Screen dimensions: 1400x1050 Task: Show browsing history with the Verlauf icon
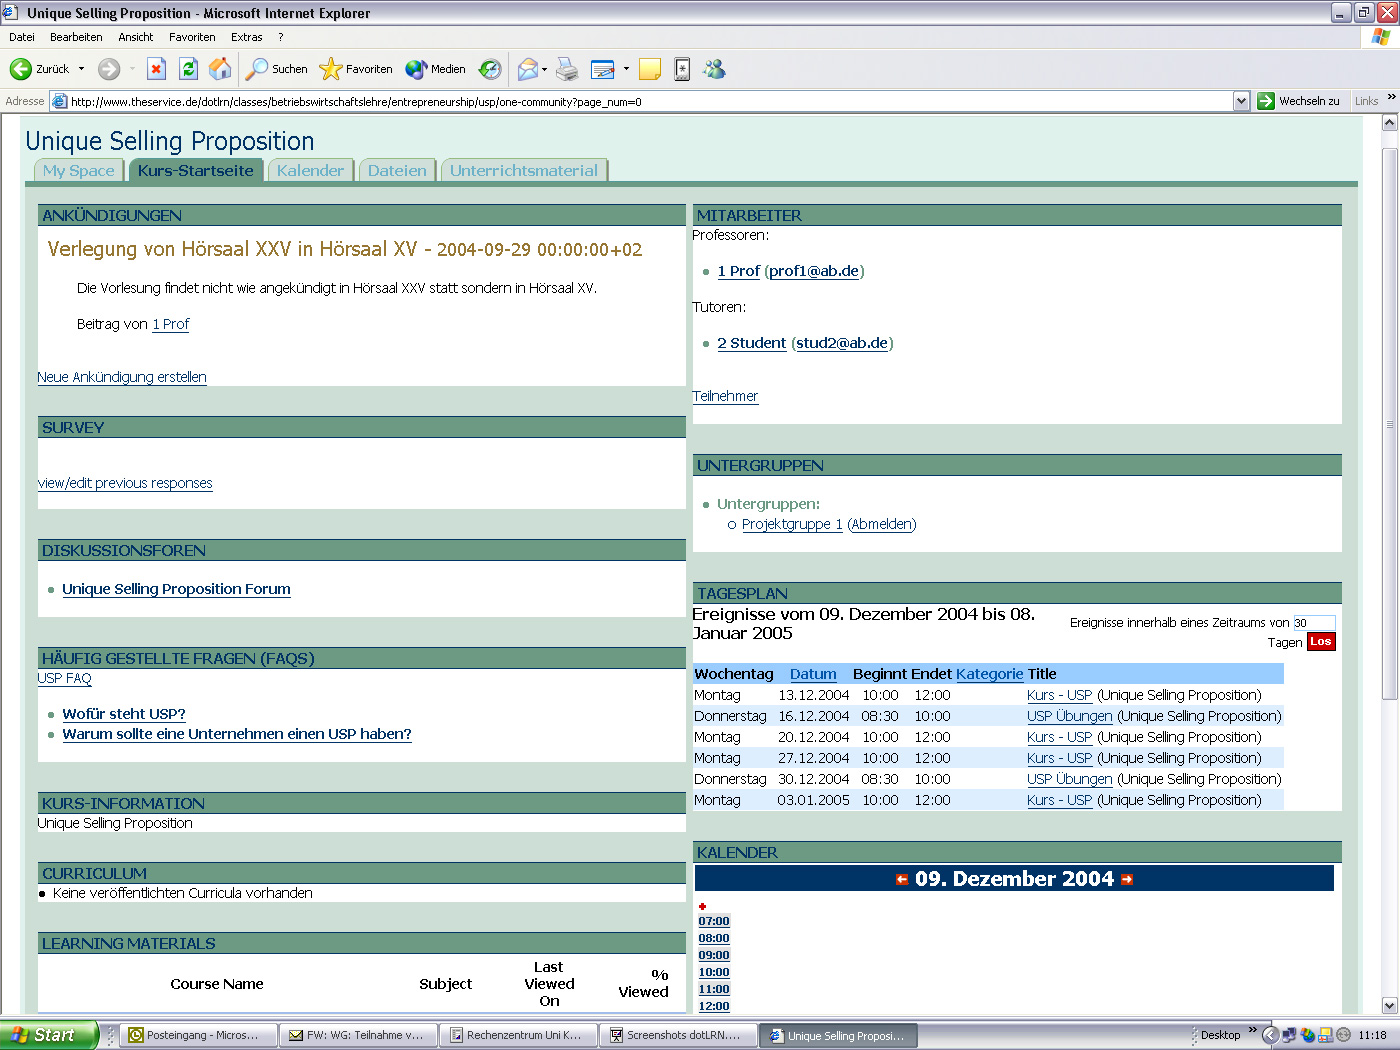tap(489, 69)
